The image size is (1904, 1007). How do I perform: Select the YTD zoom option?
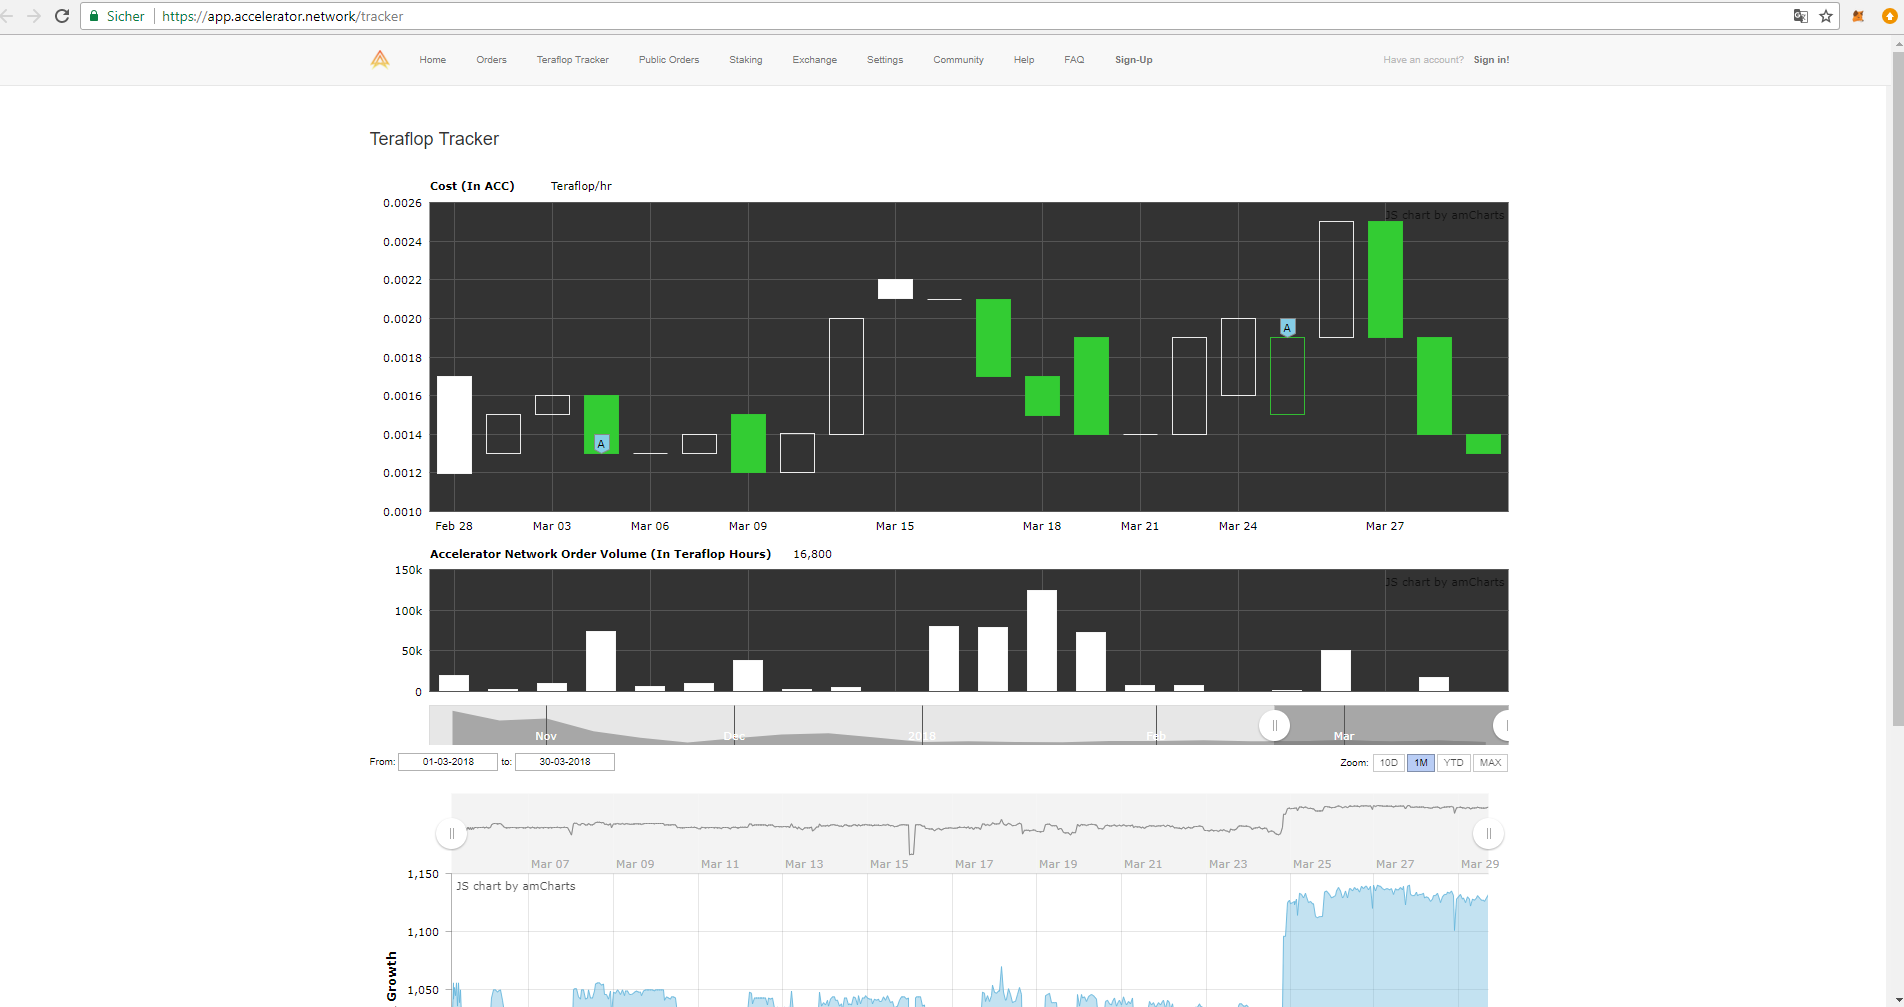[1453, 763]
